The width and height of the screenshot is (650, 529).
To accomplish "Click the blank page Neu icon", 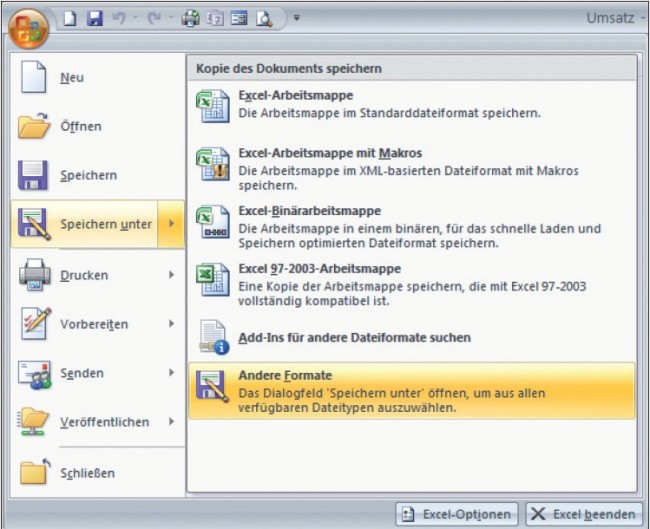I will pyautogui.click(x=33, y=77).
